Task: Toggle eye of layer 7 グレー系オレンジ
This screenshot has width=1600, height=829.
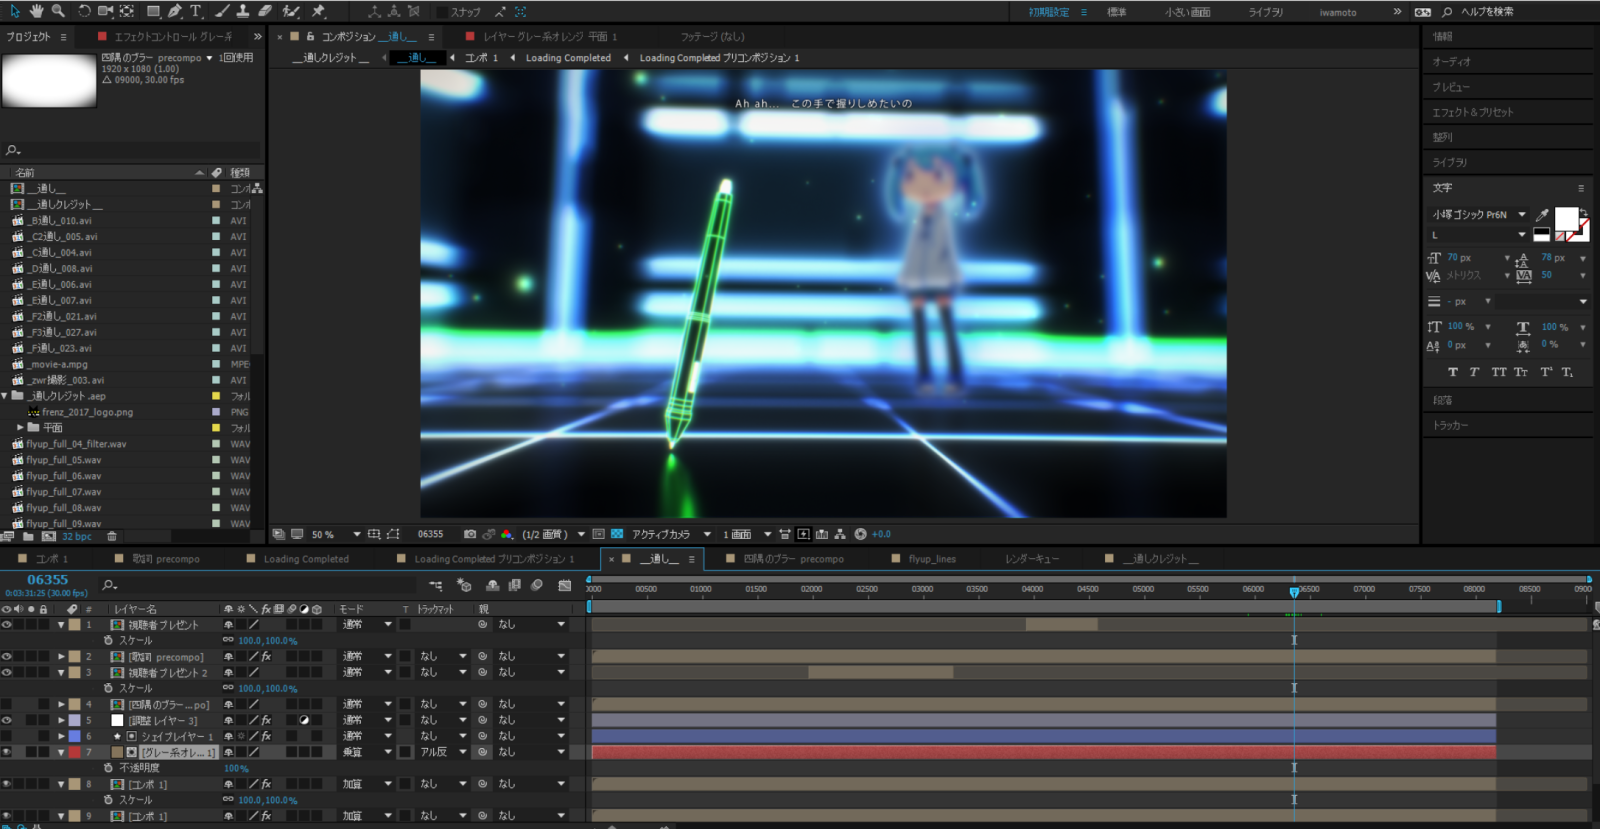Action: 7,752
